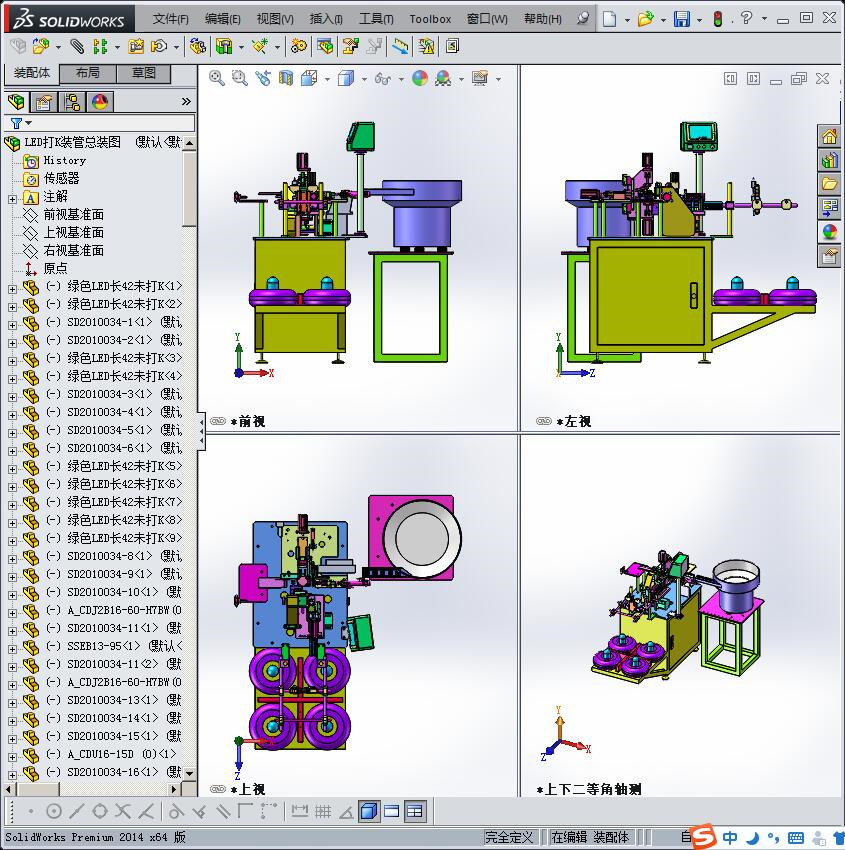845x850 pixels.
Task: Click the Rebuild traffic light icon
Action: tap(718, 19)
